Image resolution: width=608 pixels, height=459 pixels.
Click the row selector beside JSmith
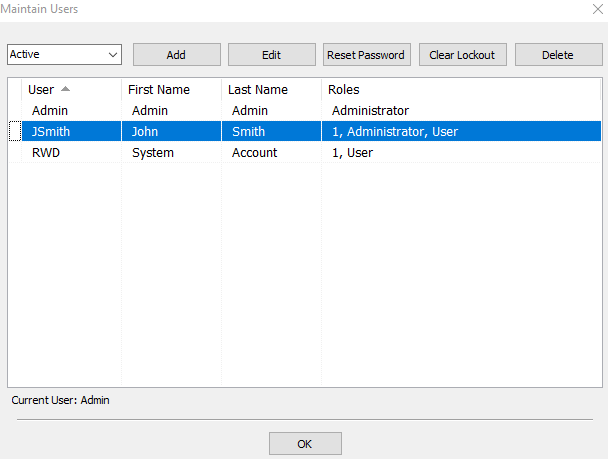point(15,131)
